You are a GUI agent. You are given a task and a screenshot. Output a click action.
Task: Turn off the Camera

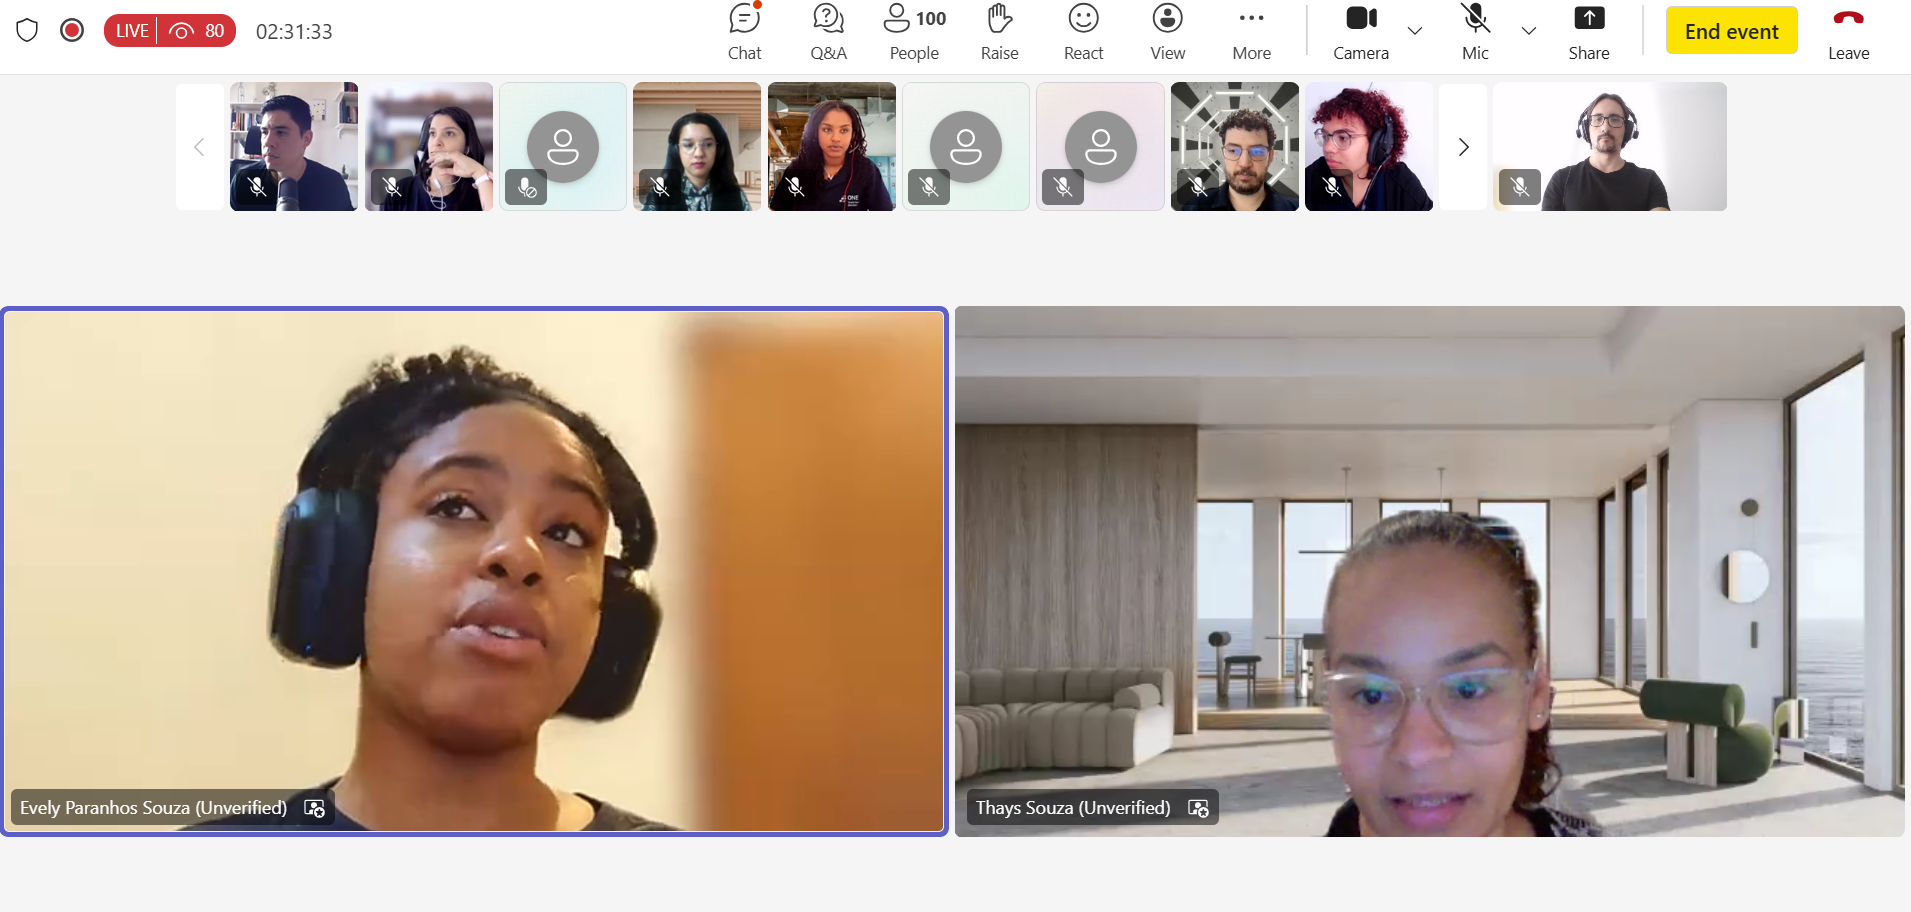1360,32
